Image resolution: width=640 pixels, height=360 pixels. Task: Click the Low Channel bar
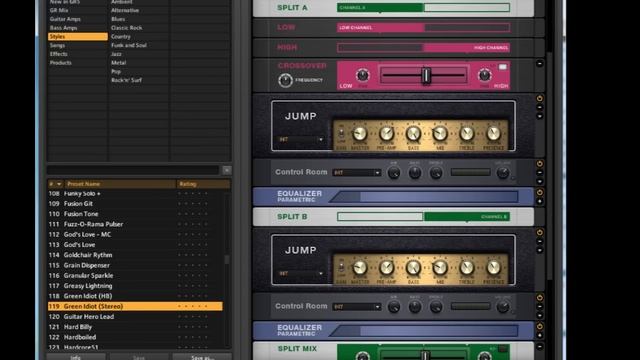(423, 28)
